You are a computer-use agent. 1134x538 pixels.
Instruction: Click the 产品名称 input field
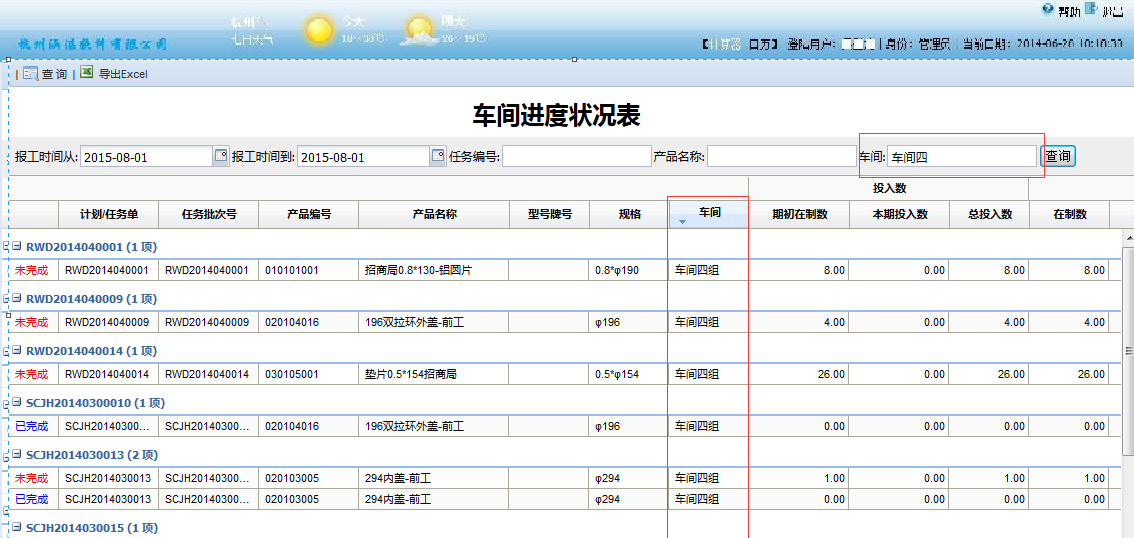[781, 157]
